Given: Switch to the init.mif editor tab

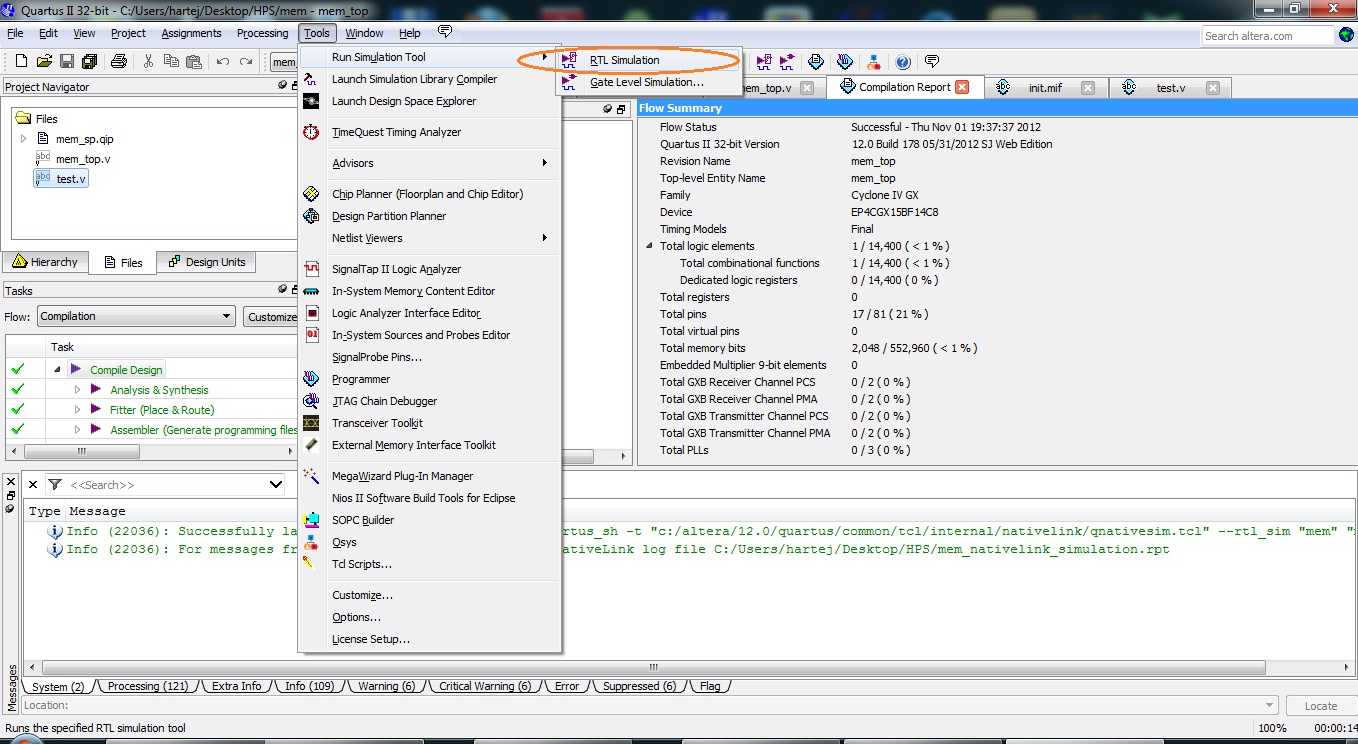Looking at the screenshot, I should point(1046,88).
